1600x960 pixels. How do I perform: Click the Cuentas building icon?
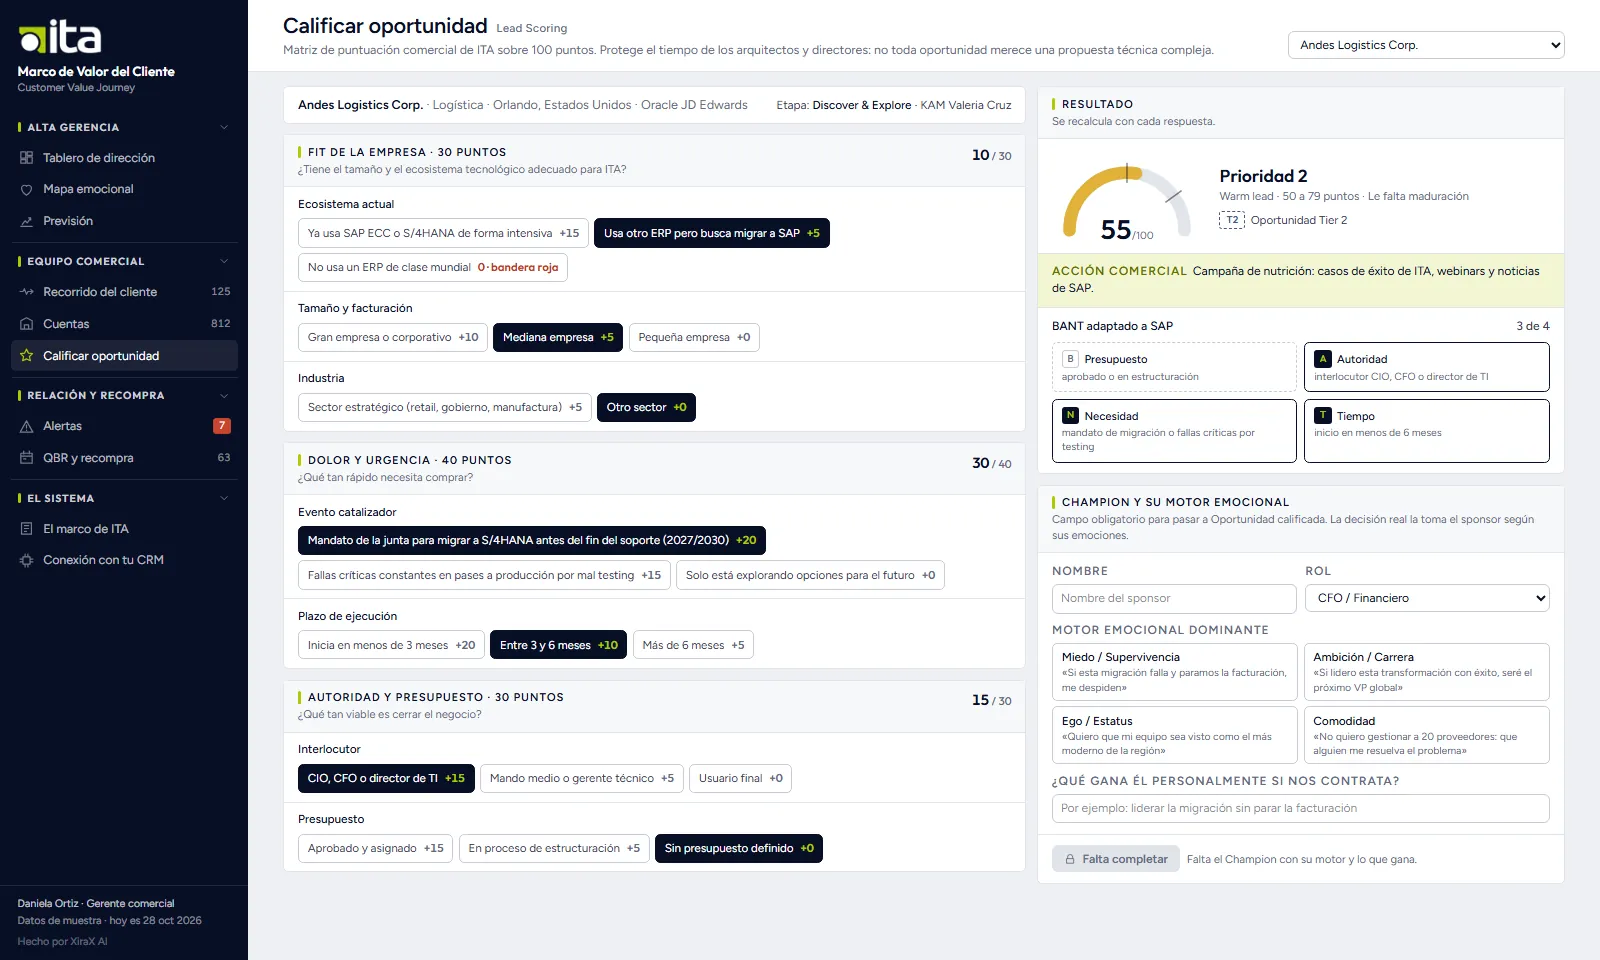tap(27, 324)
